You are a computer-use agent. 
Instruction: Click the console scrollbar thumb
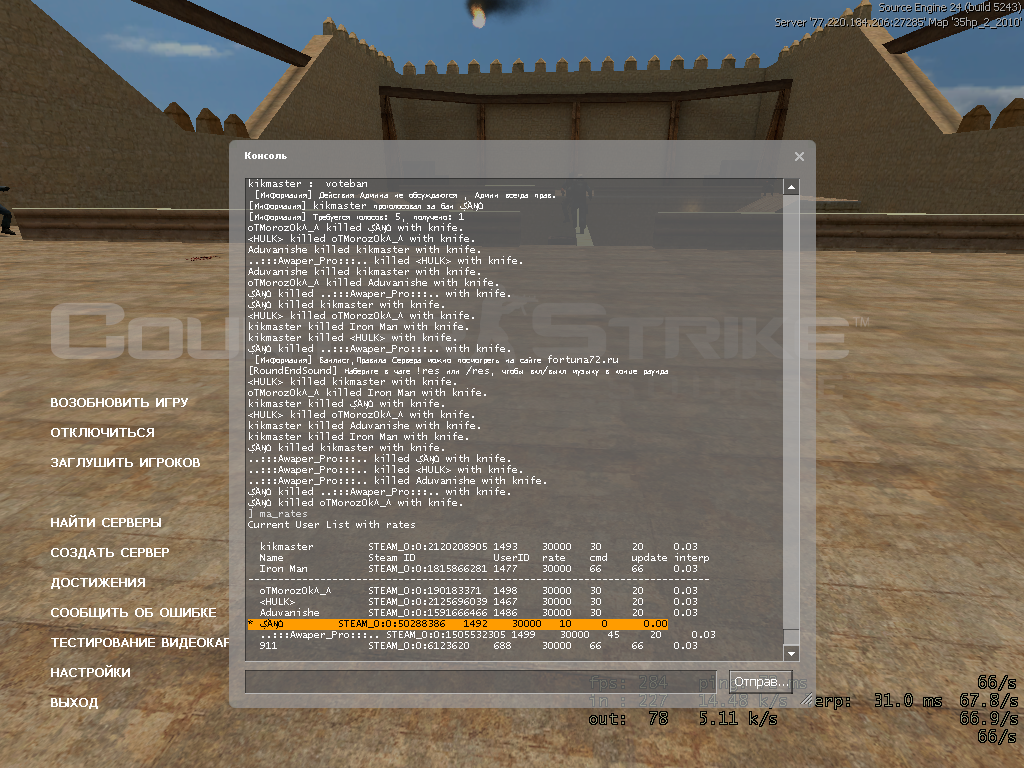tap(791, 637)
